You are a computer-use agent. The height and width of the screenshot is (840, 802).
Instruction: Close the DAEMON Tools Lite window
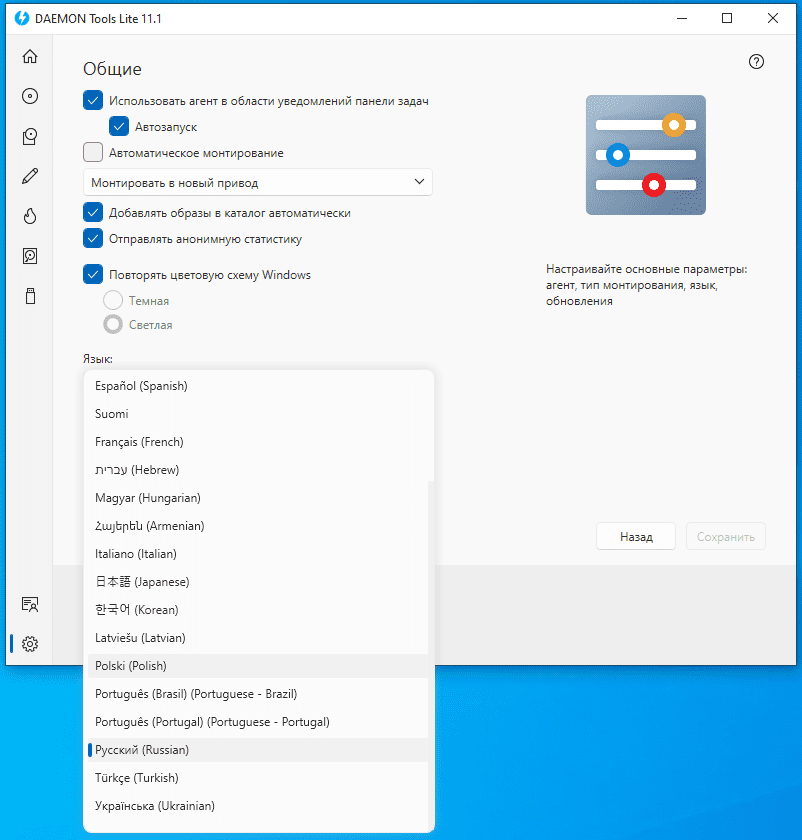(773, 18)
